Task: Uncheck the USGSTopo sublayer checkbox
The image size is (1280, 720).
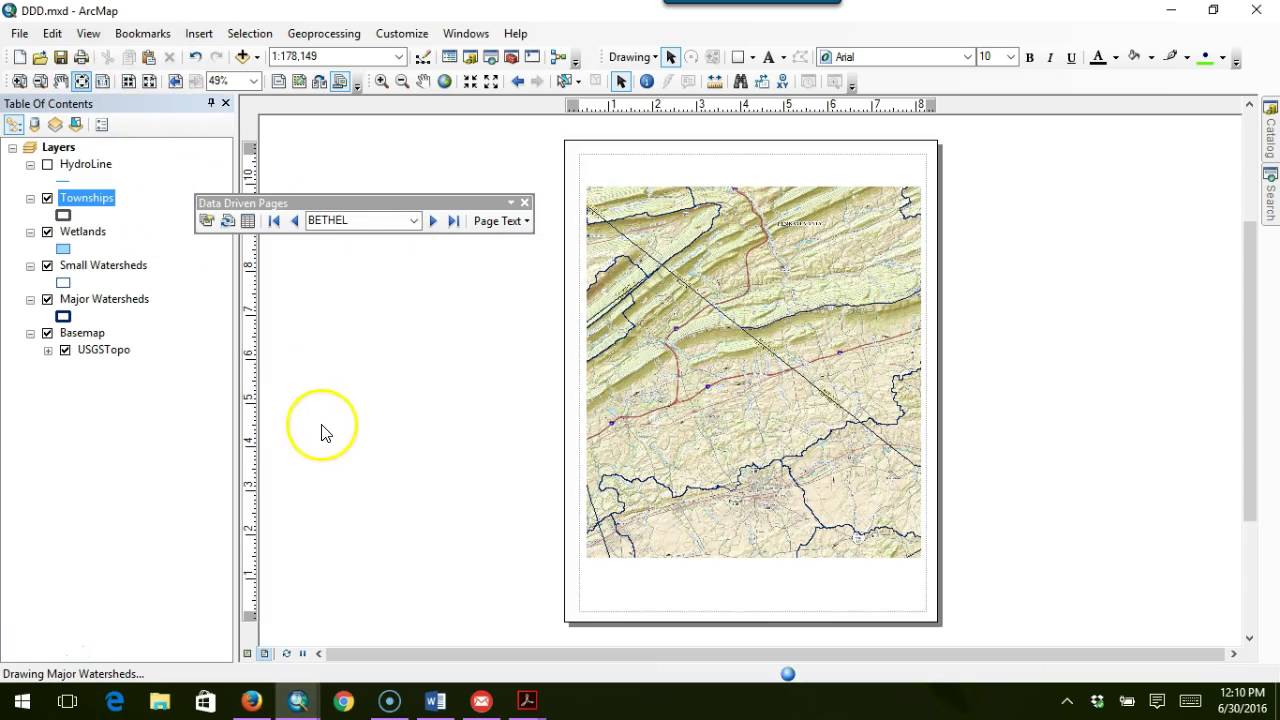Action: coord(65,351)
